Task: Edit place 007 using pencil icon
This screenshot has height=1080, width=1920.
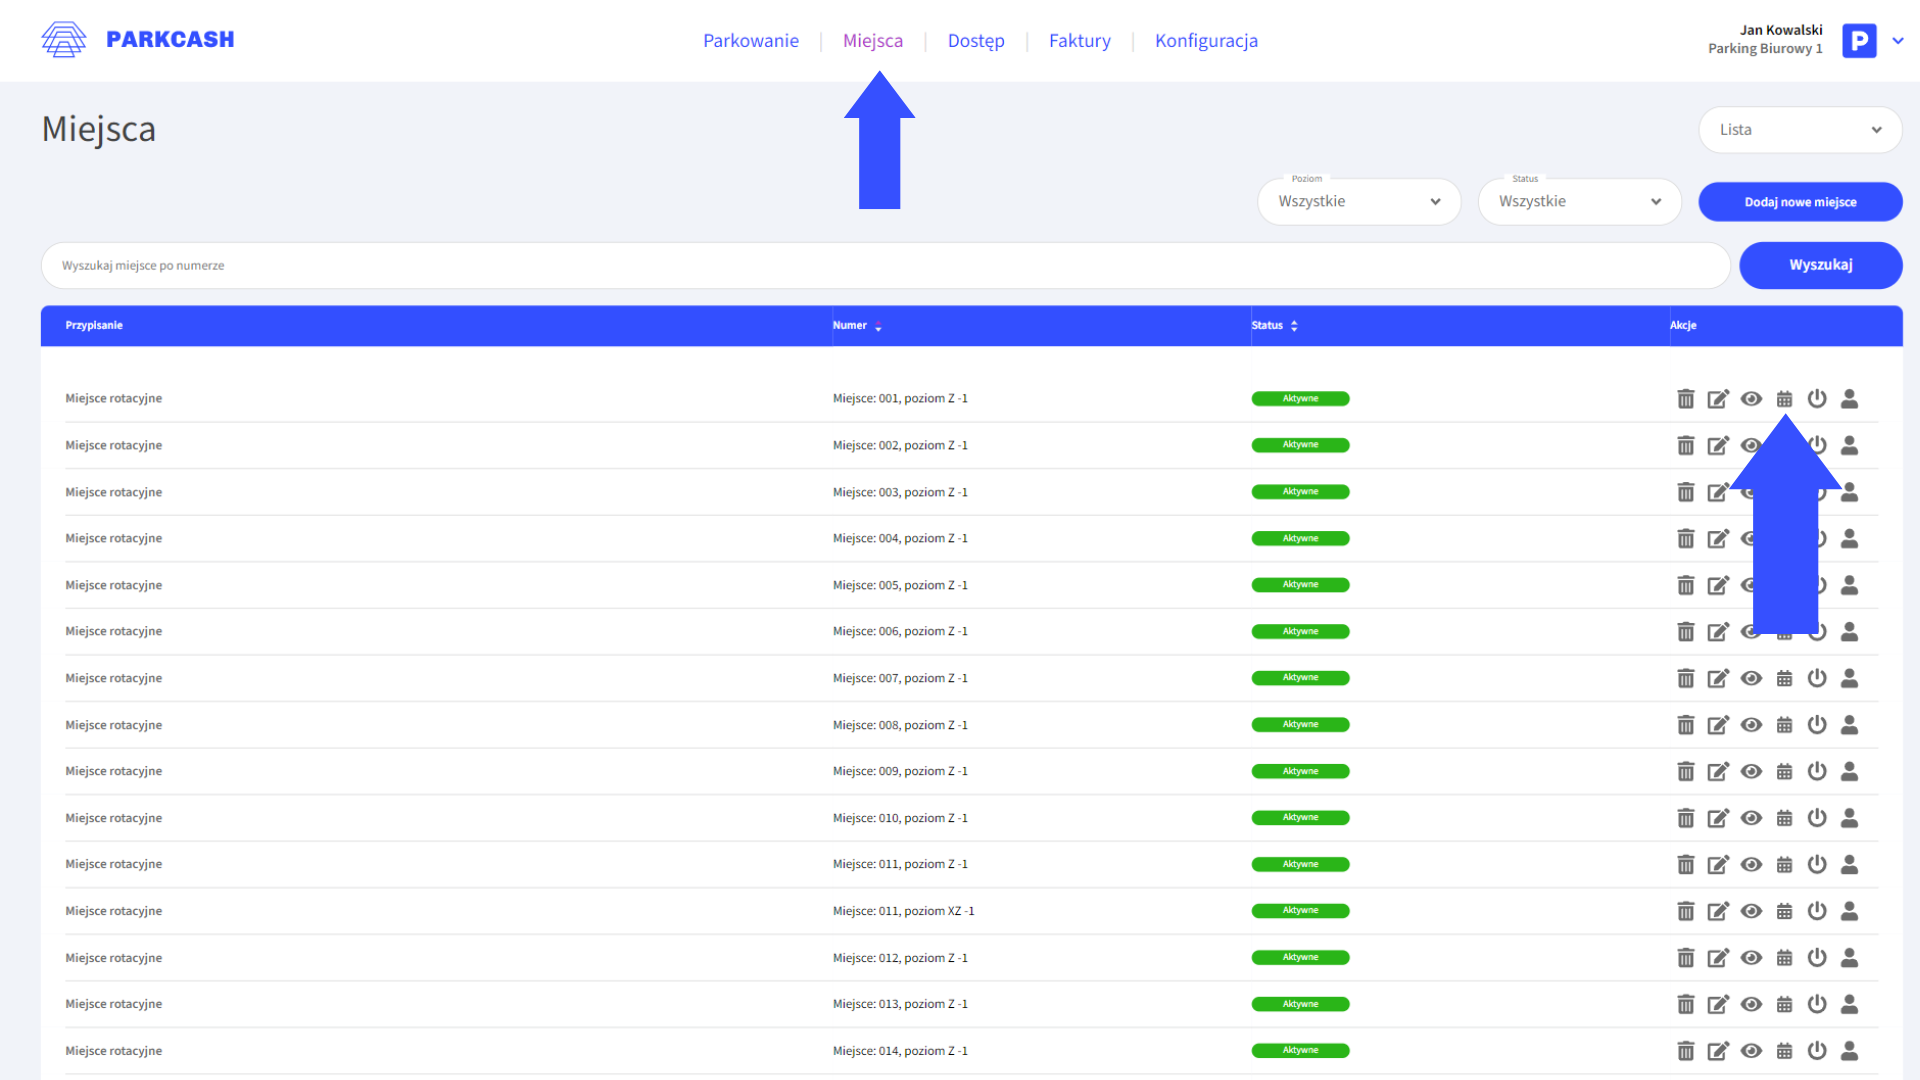Action: [x=1718, y=679]
